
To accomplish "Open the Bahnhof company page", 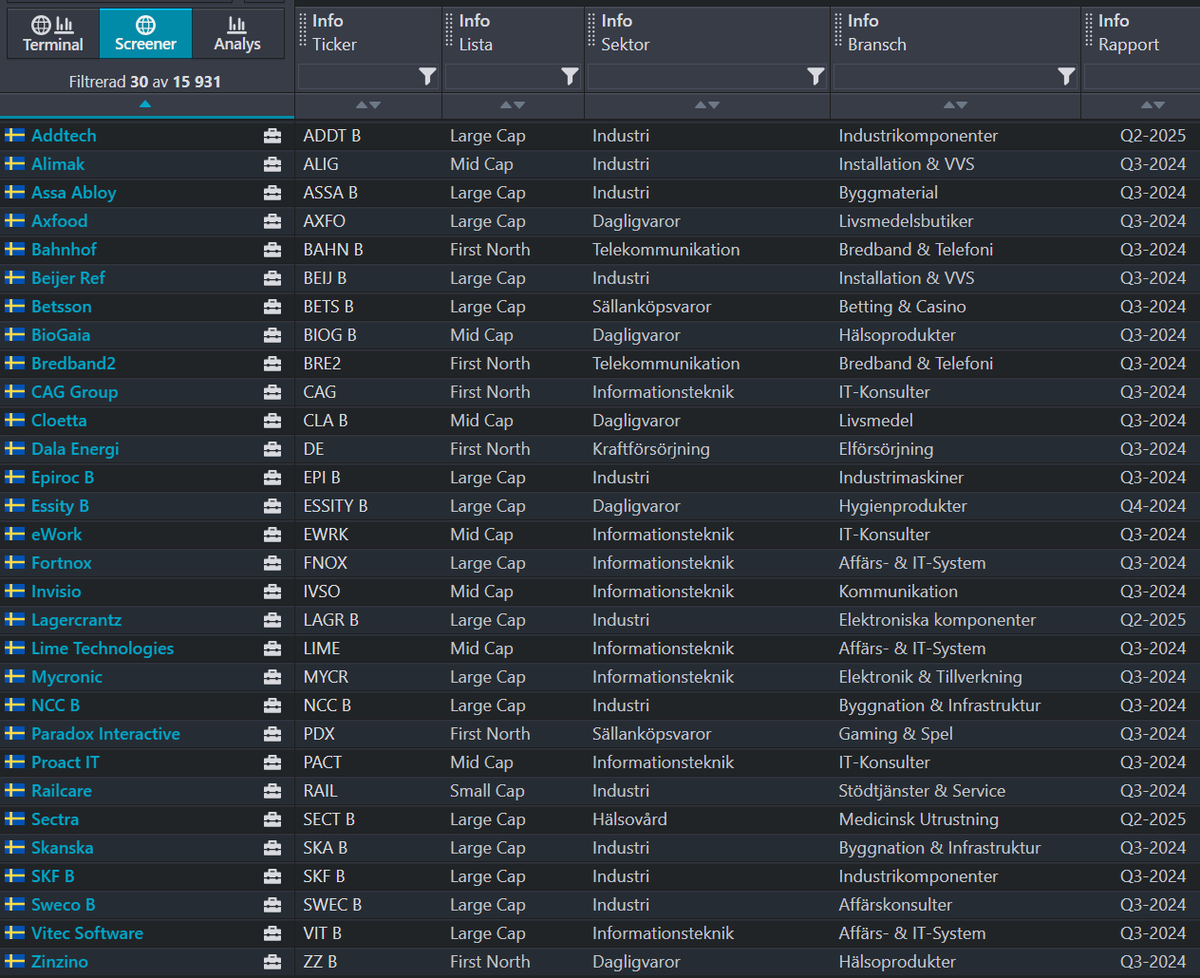I will [64, 250].
